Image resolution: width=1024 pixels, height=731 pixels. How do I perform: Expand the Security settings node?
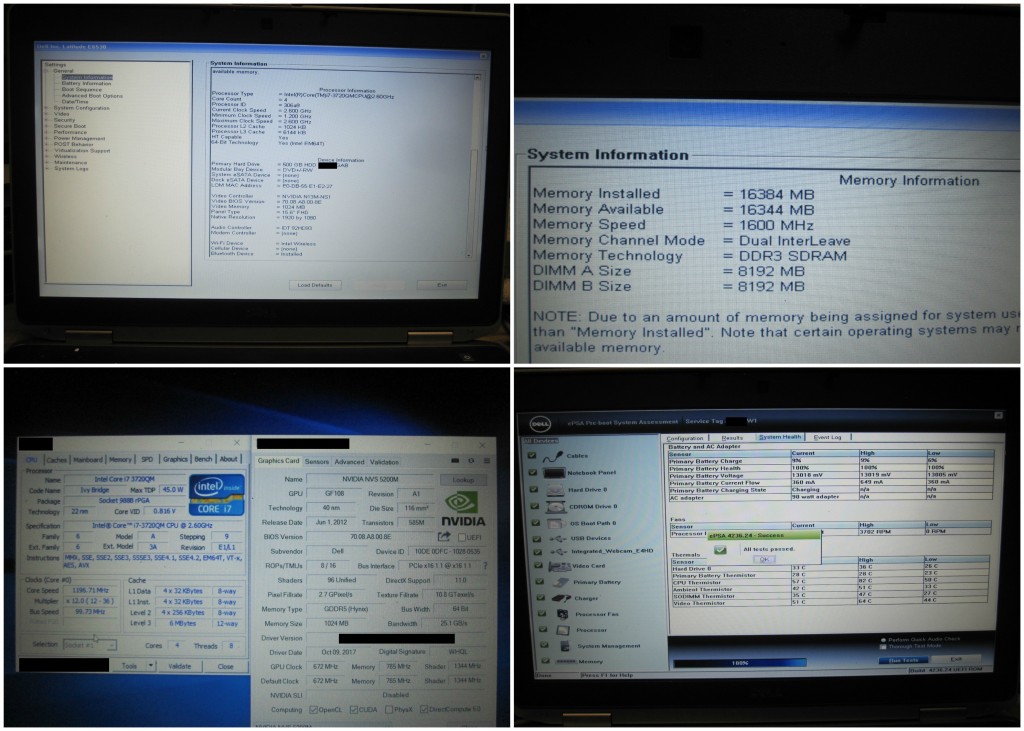pyautogui.click(x=48, y=120)
